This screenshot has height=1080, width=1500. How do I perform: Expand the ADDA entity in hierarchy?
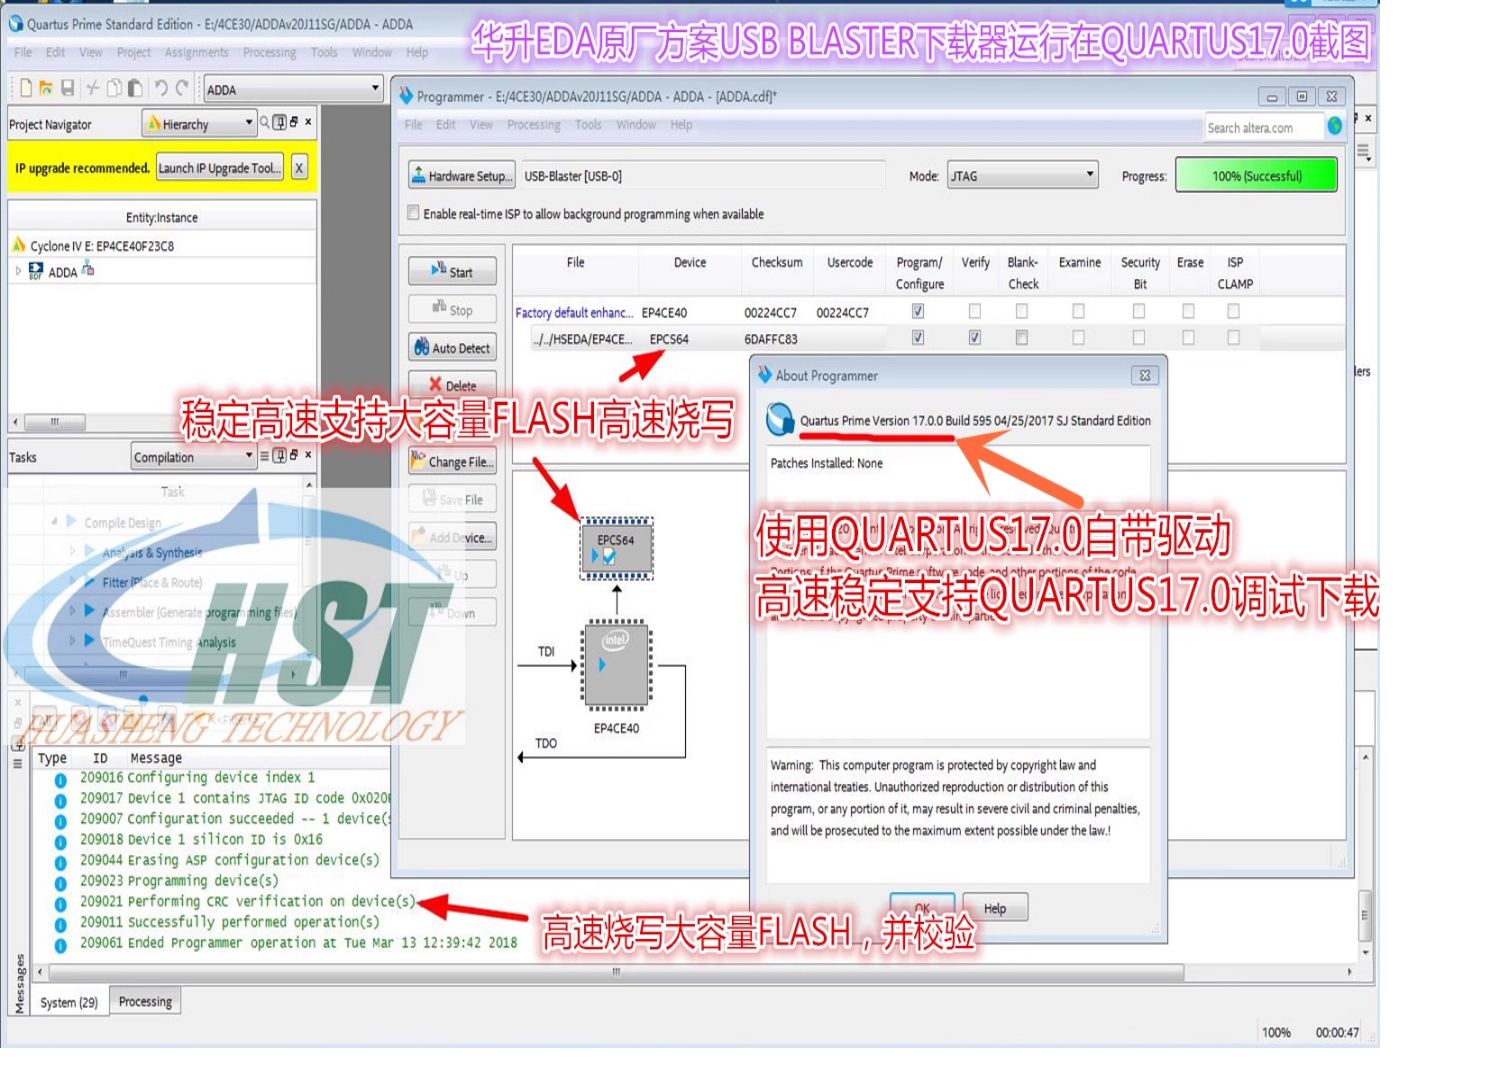coord(18,270)
